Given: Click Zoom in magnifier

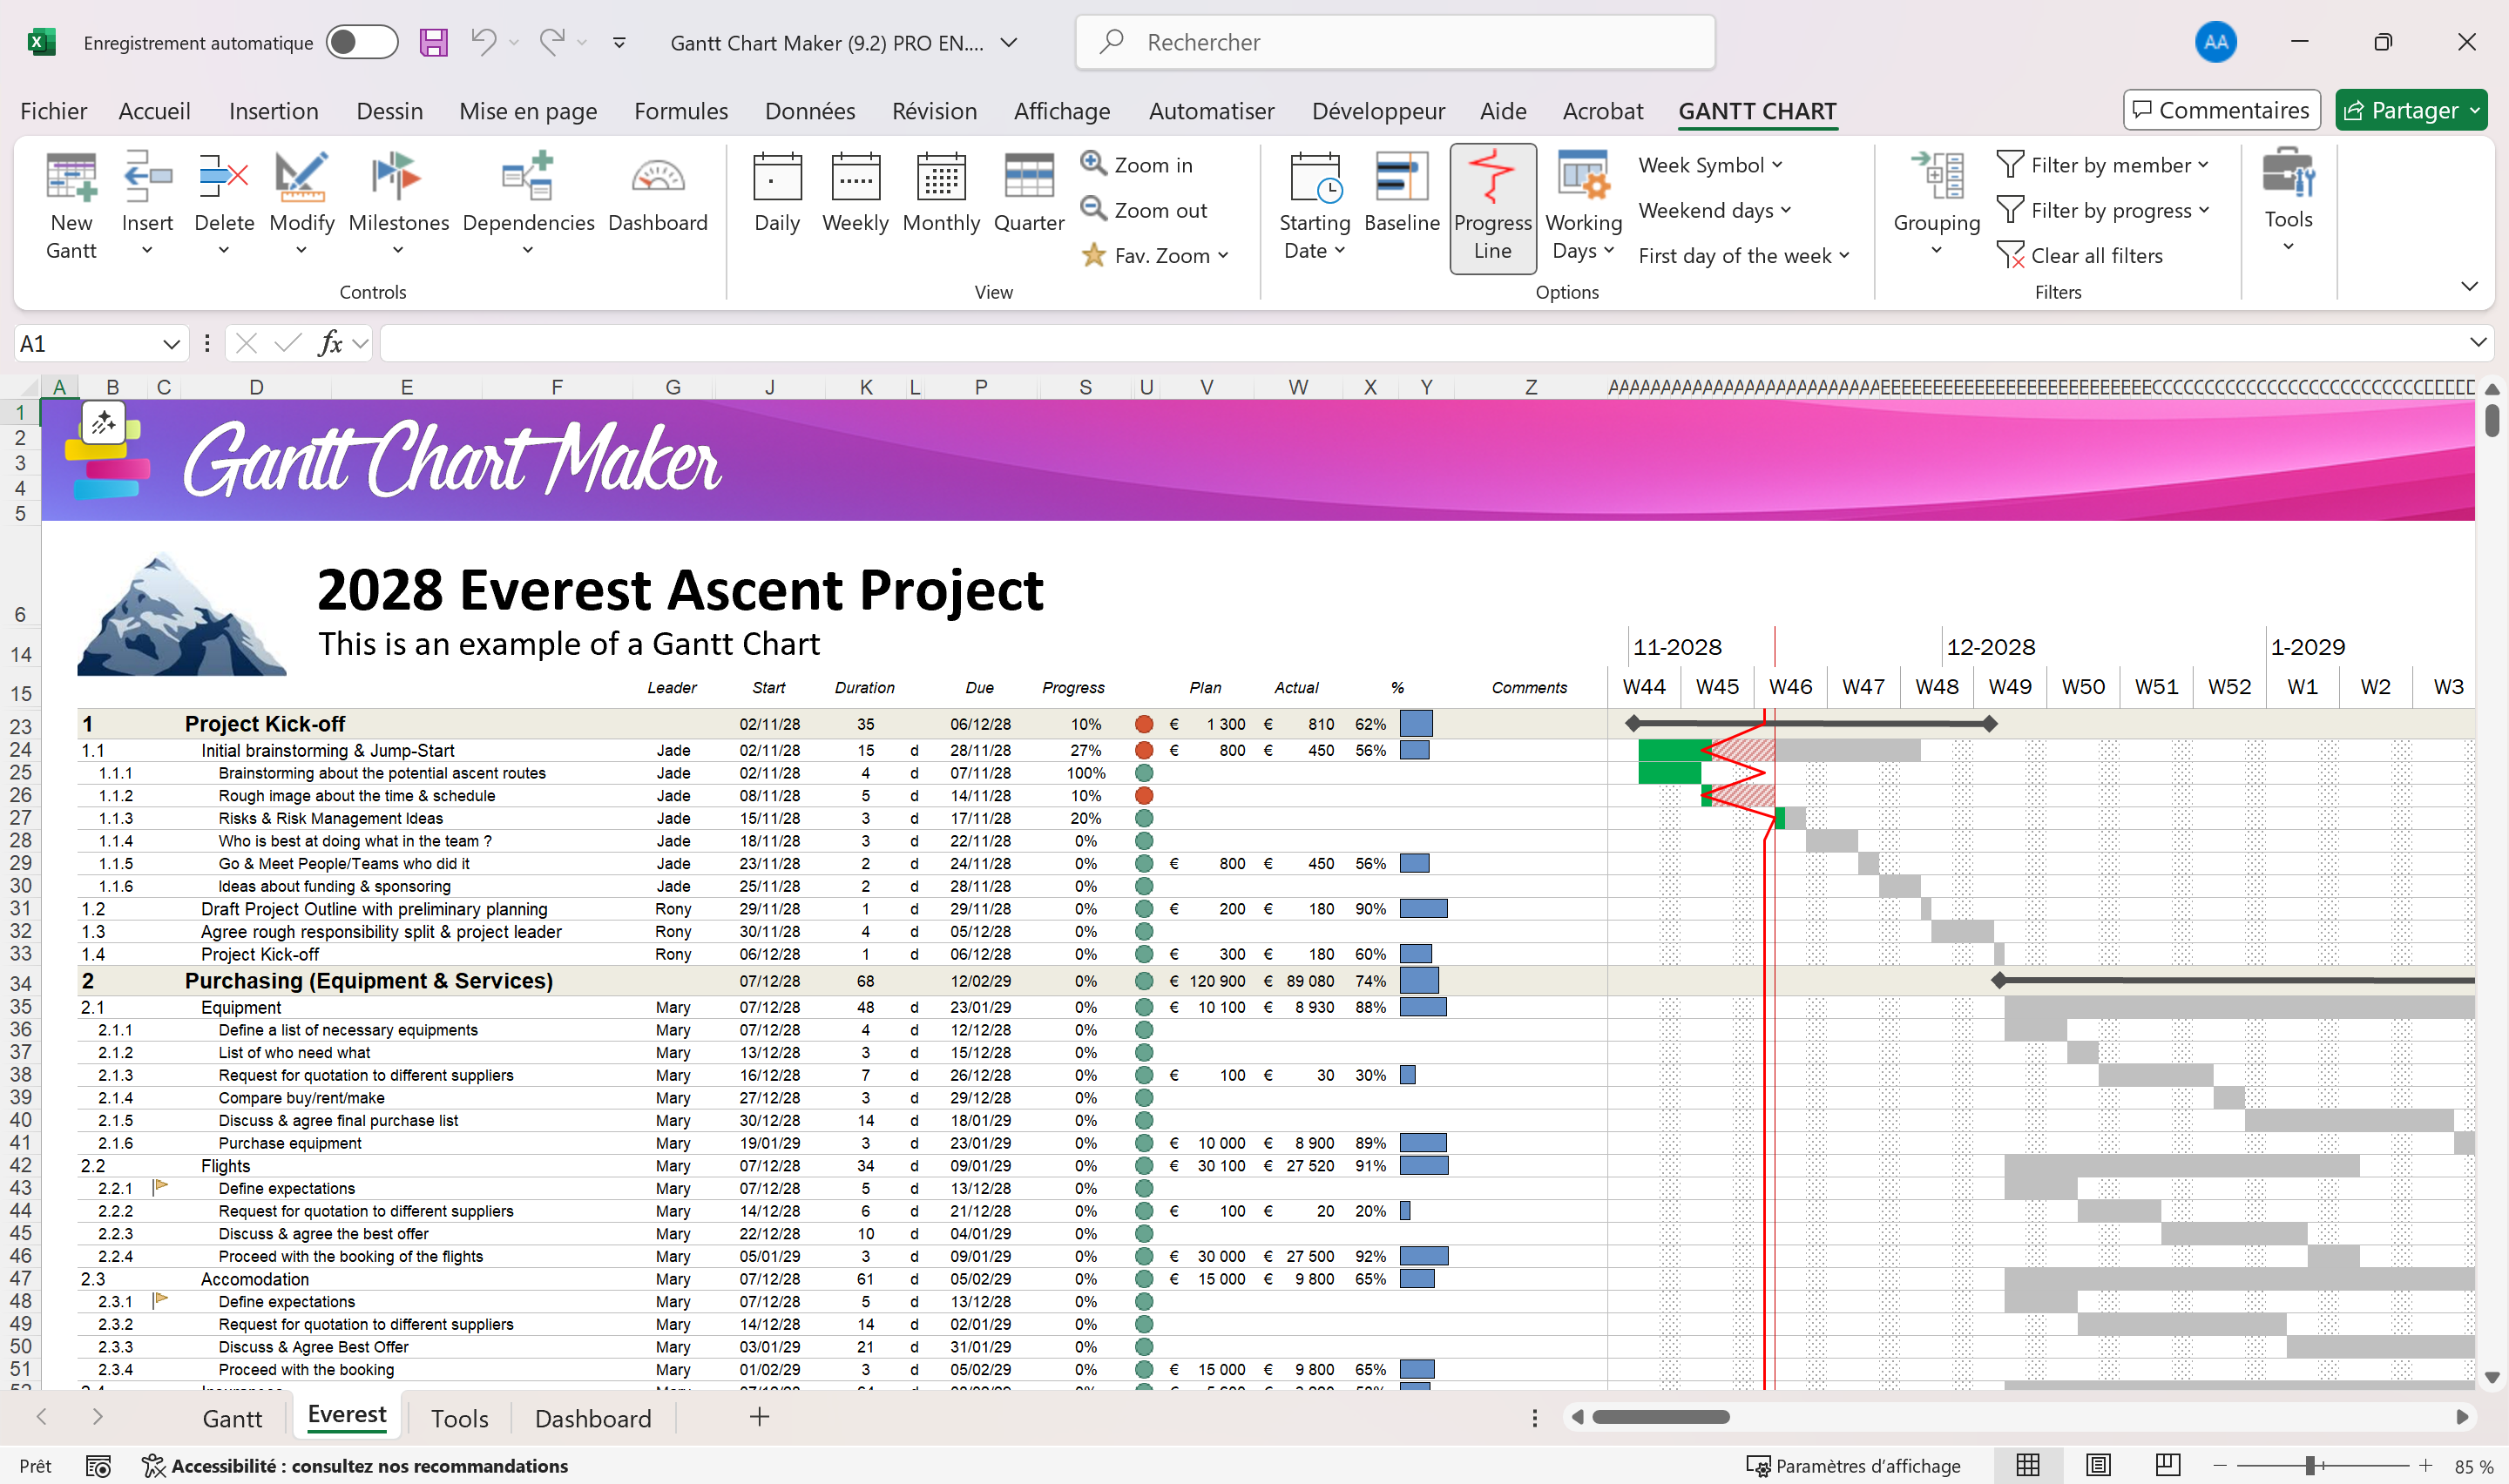Looking at the screenshot, I should (1093, 163).
